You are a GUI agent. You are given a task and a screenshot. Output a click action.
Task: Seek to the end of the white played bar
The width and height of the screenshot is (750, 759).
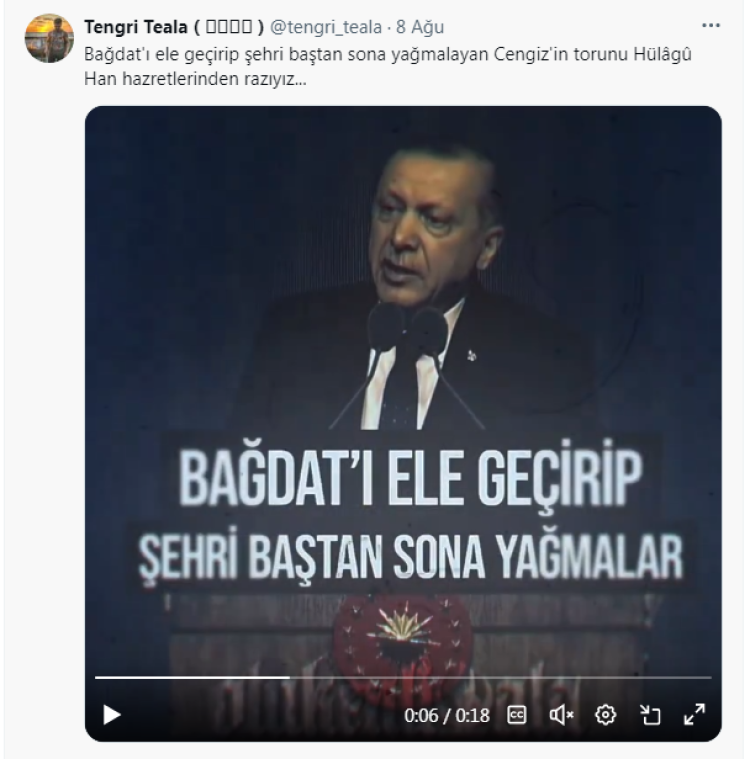[289, 677]
